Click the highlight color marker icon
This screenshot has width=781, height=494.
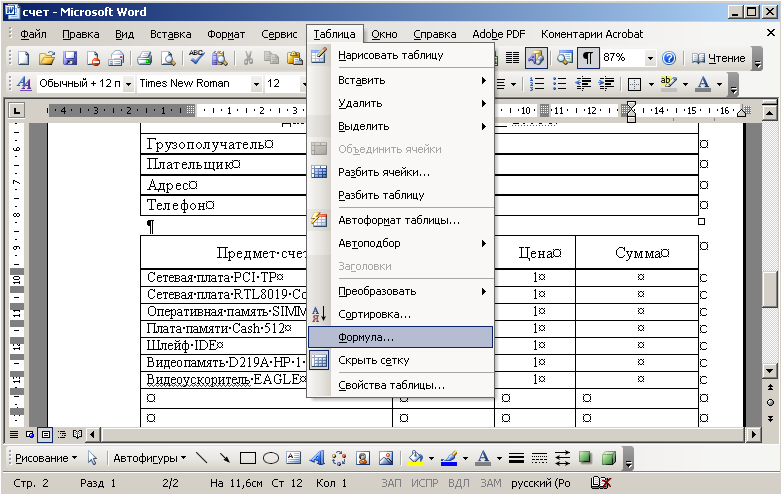tap(668, 83)
